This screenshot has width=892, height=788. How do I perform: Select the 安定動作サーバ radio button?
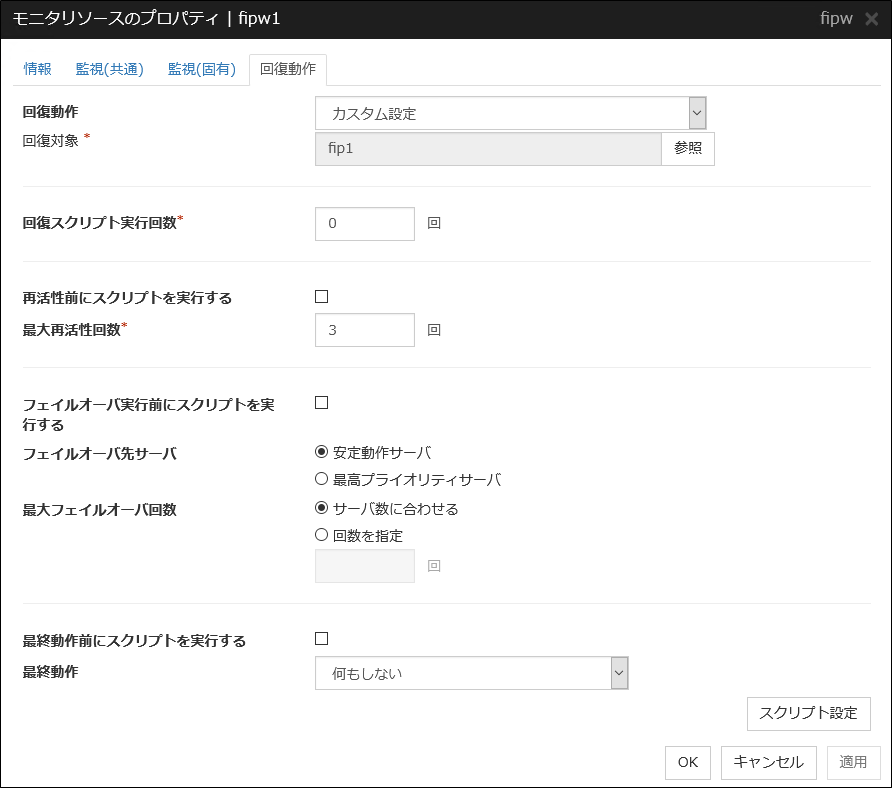pyautogui.click(x=321, y=451)
